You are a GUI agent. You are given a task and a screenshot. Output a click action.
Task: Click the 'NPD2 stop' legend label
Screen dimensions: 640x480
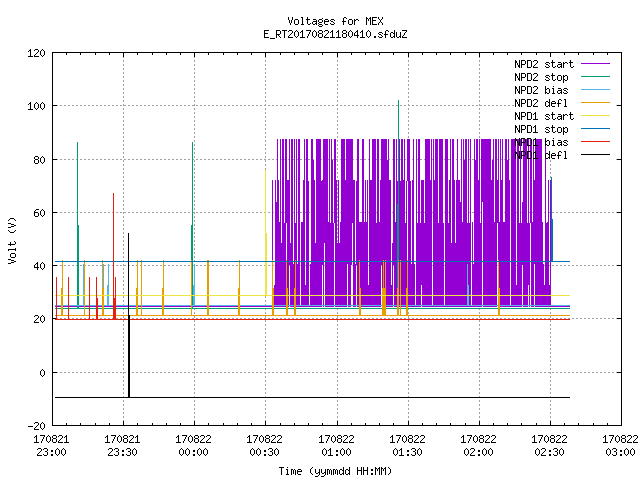541,77
